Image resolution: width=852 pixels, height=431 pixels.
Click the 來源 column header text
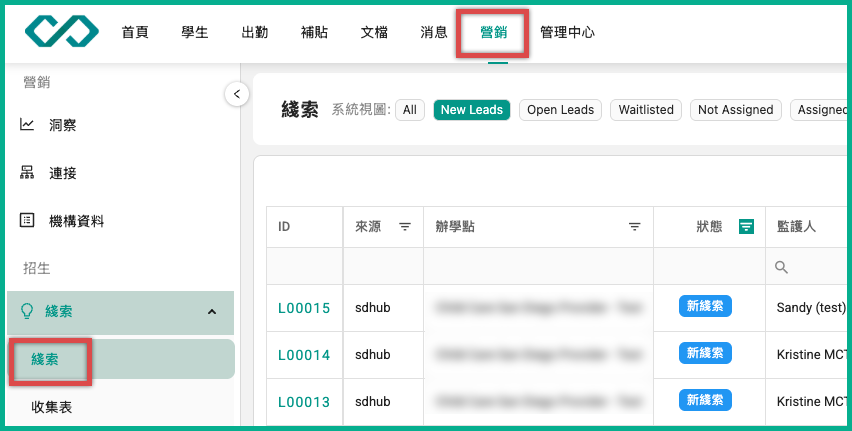point(368,227)
